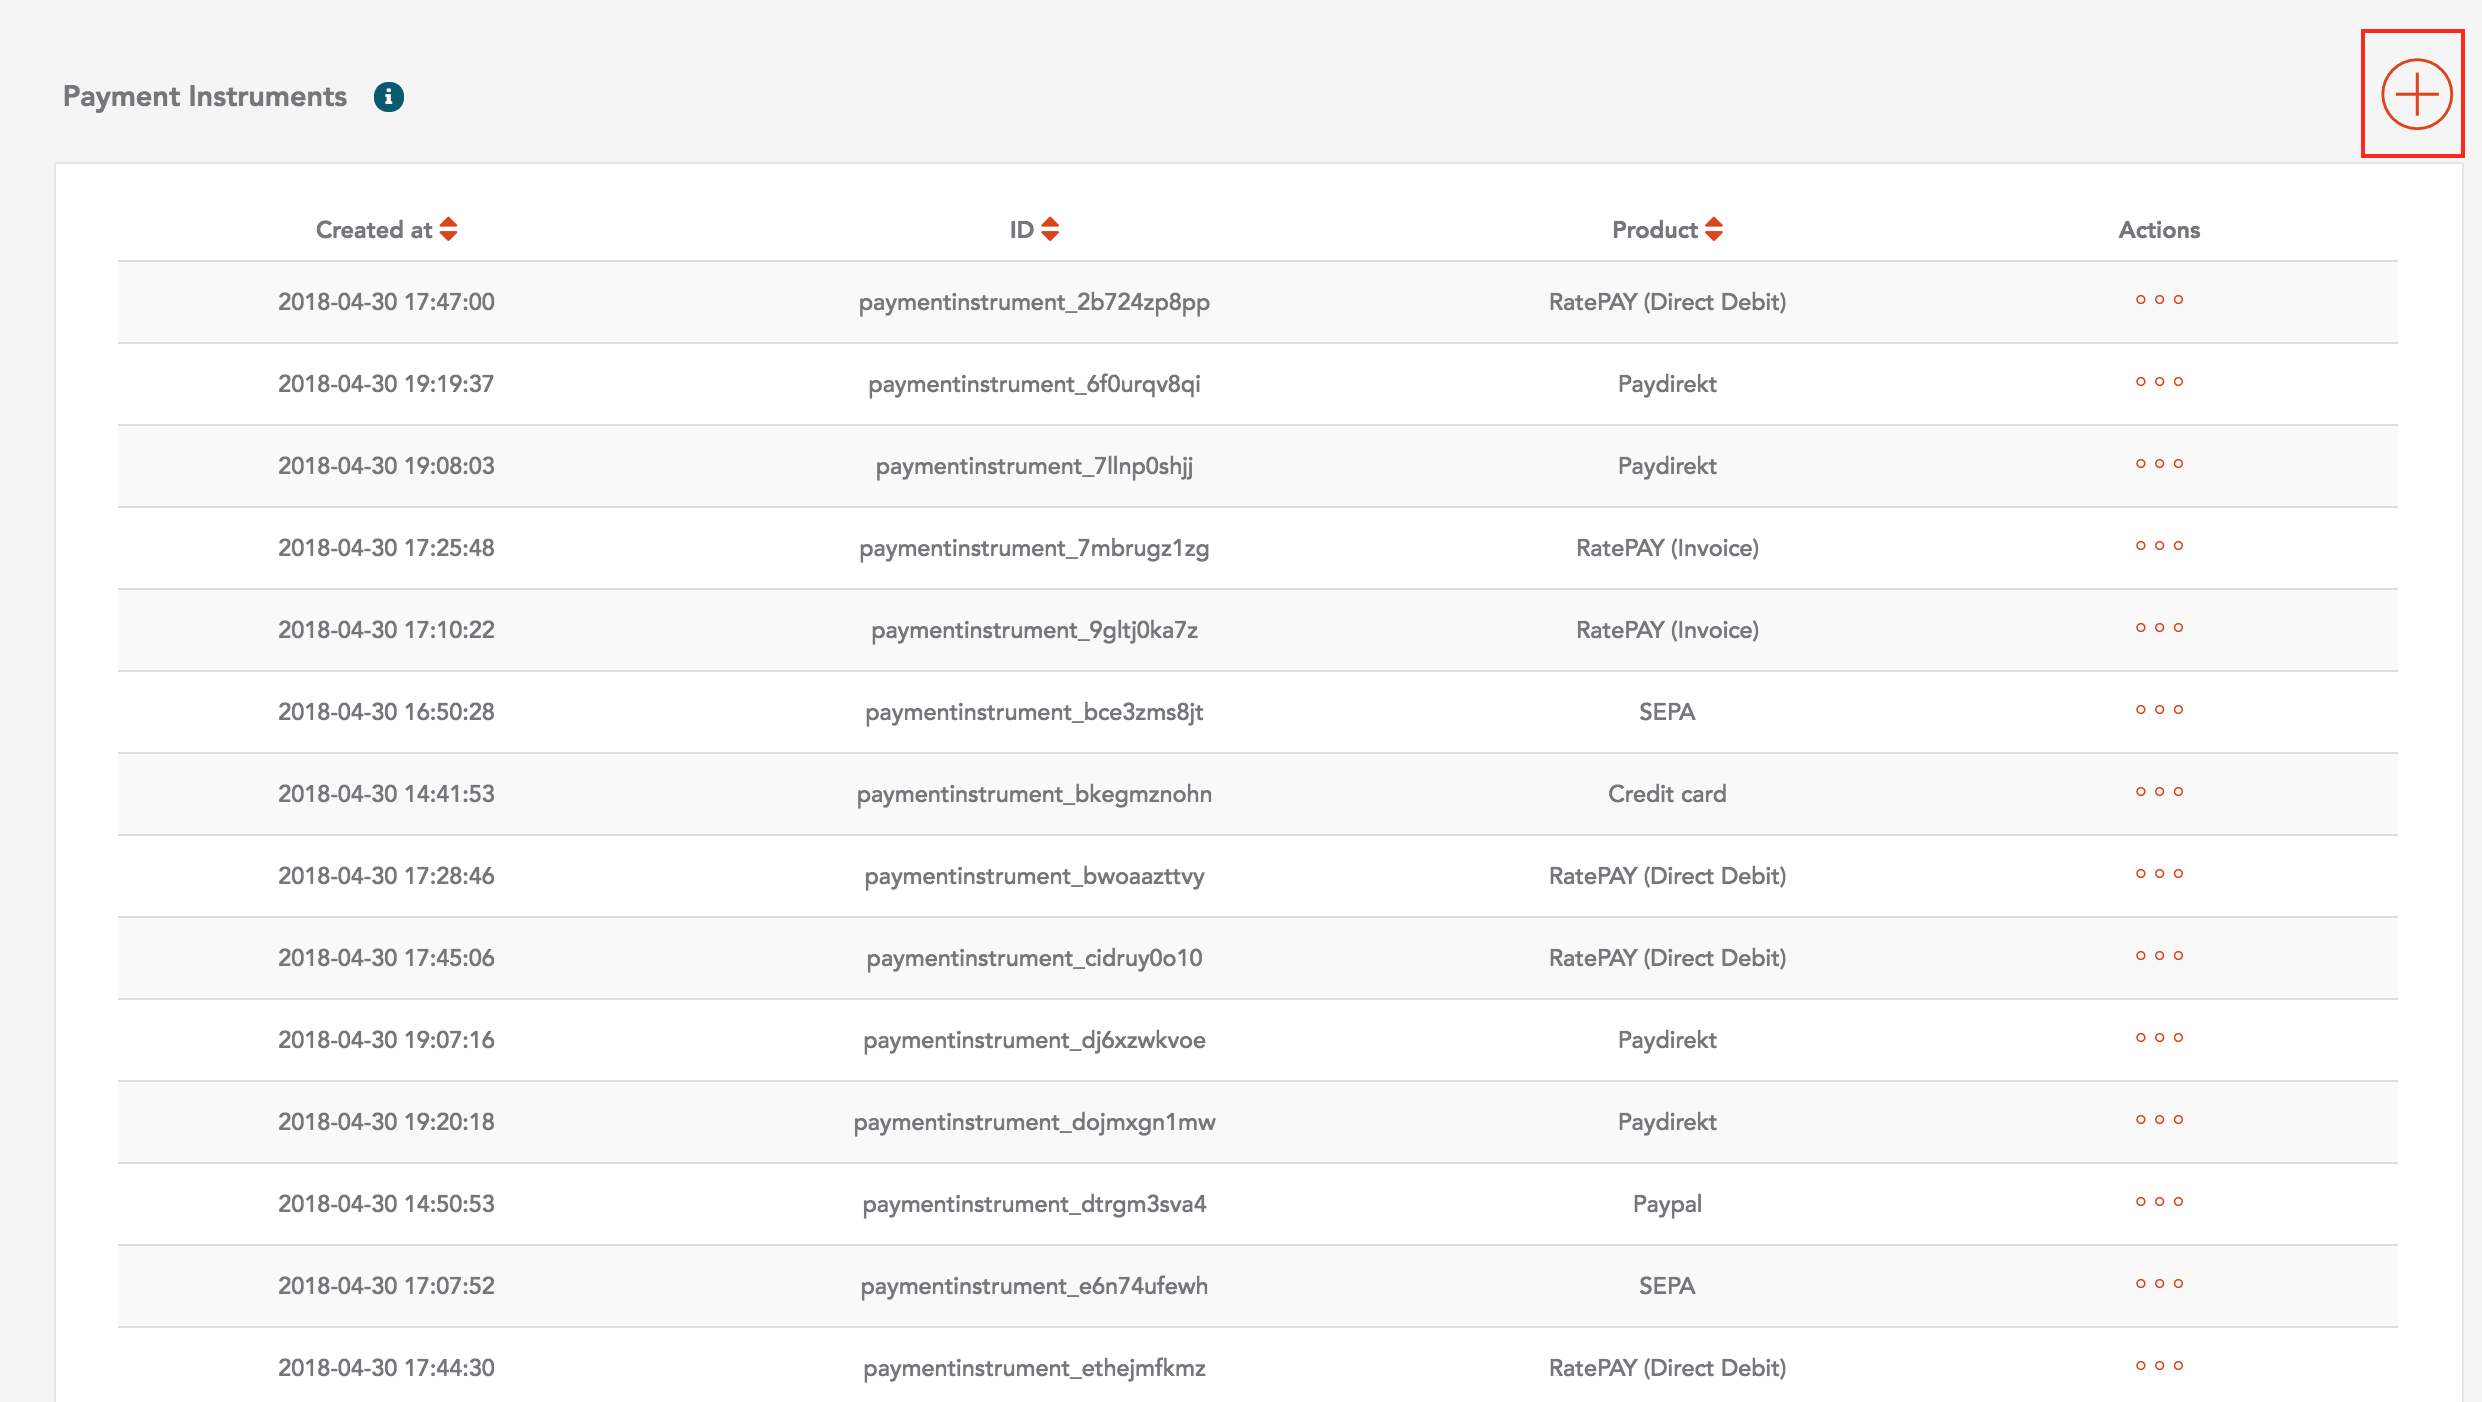Screen dimensions: 2482x1402
Task: Select the row created at 17:10:22
Action: 386,630
